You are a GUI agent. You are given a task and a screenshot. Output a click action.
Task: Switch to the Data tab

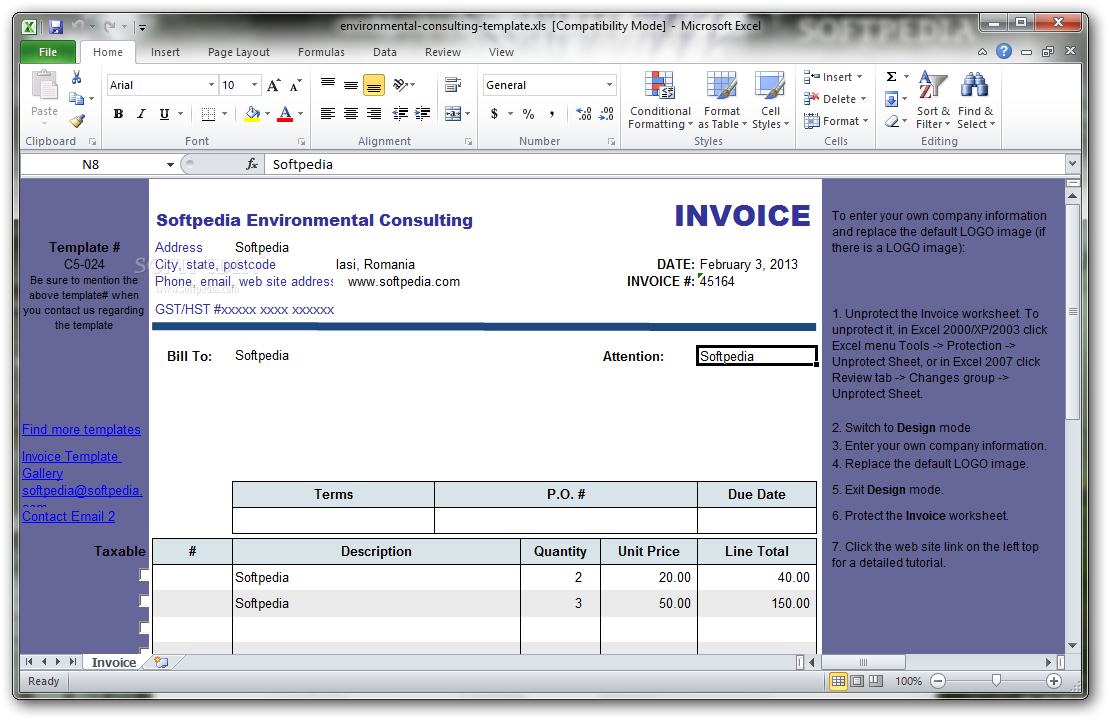(x=385, y=52)
